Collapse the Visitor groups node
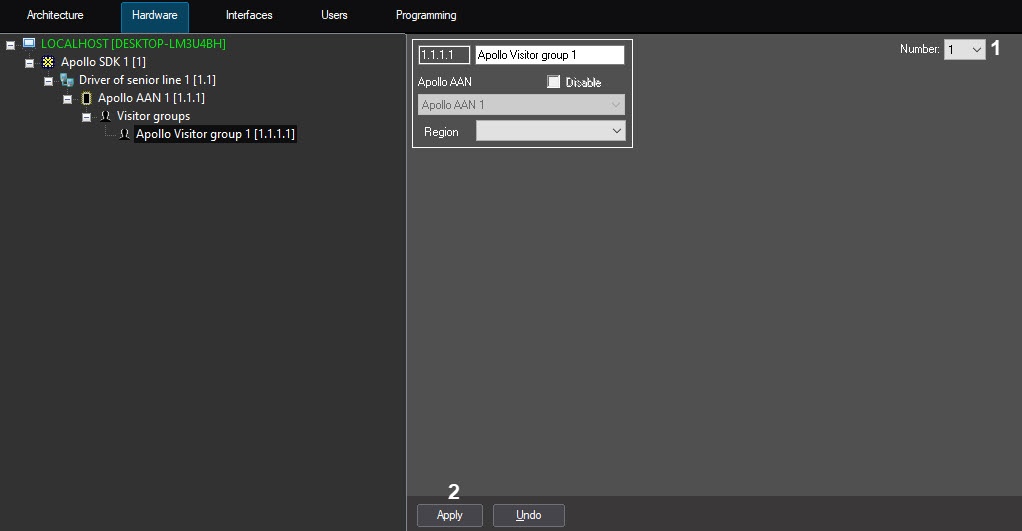1022x531 pixels. pyautogui.click(x=86, y=117)
